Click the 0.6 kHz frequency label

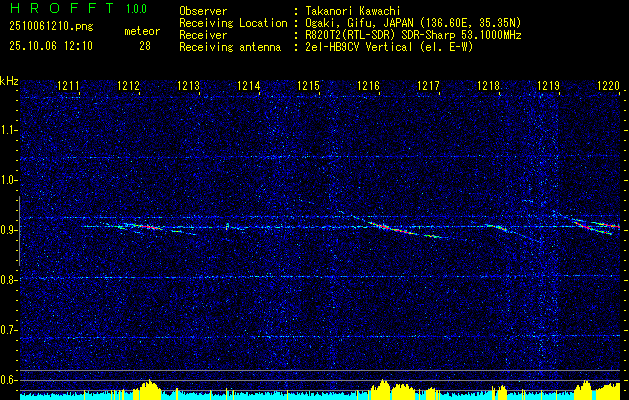(9, 380)
